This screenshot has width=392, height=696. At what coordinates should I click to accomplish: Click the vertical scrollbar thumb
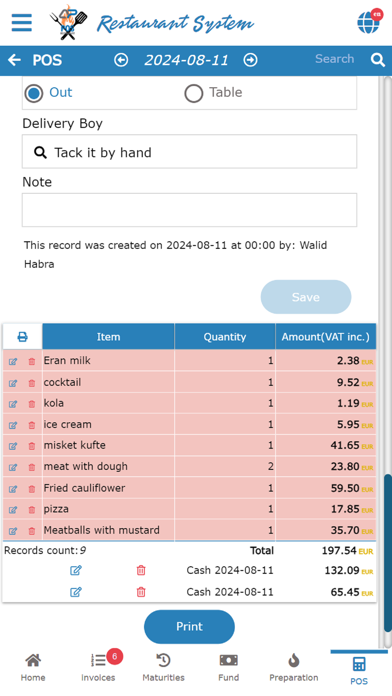coord(388,553)
